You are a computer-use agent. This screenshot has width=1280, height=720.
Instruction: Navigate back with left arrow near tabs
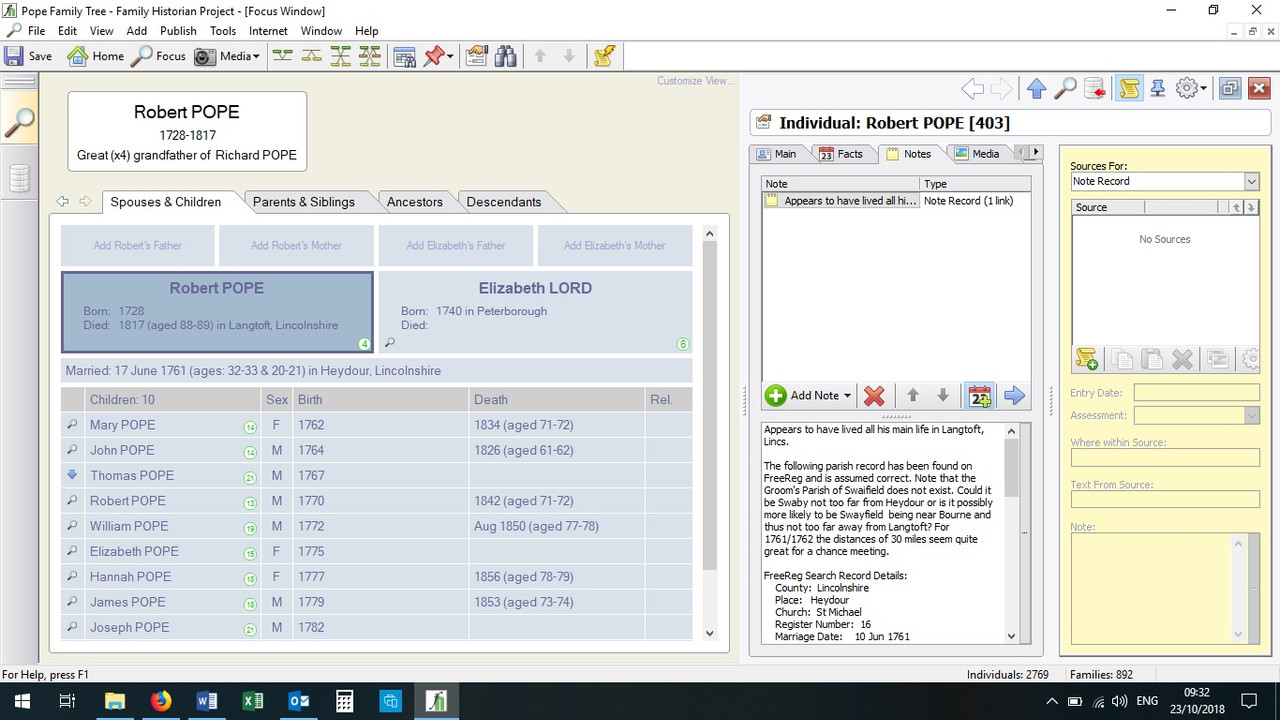click(x=62, y=202)
